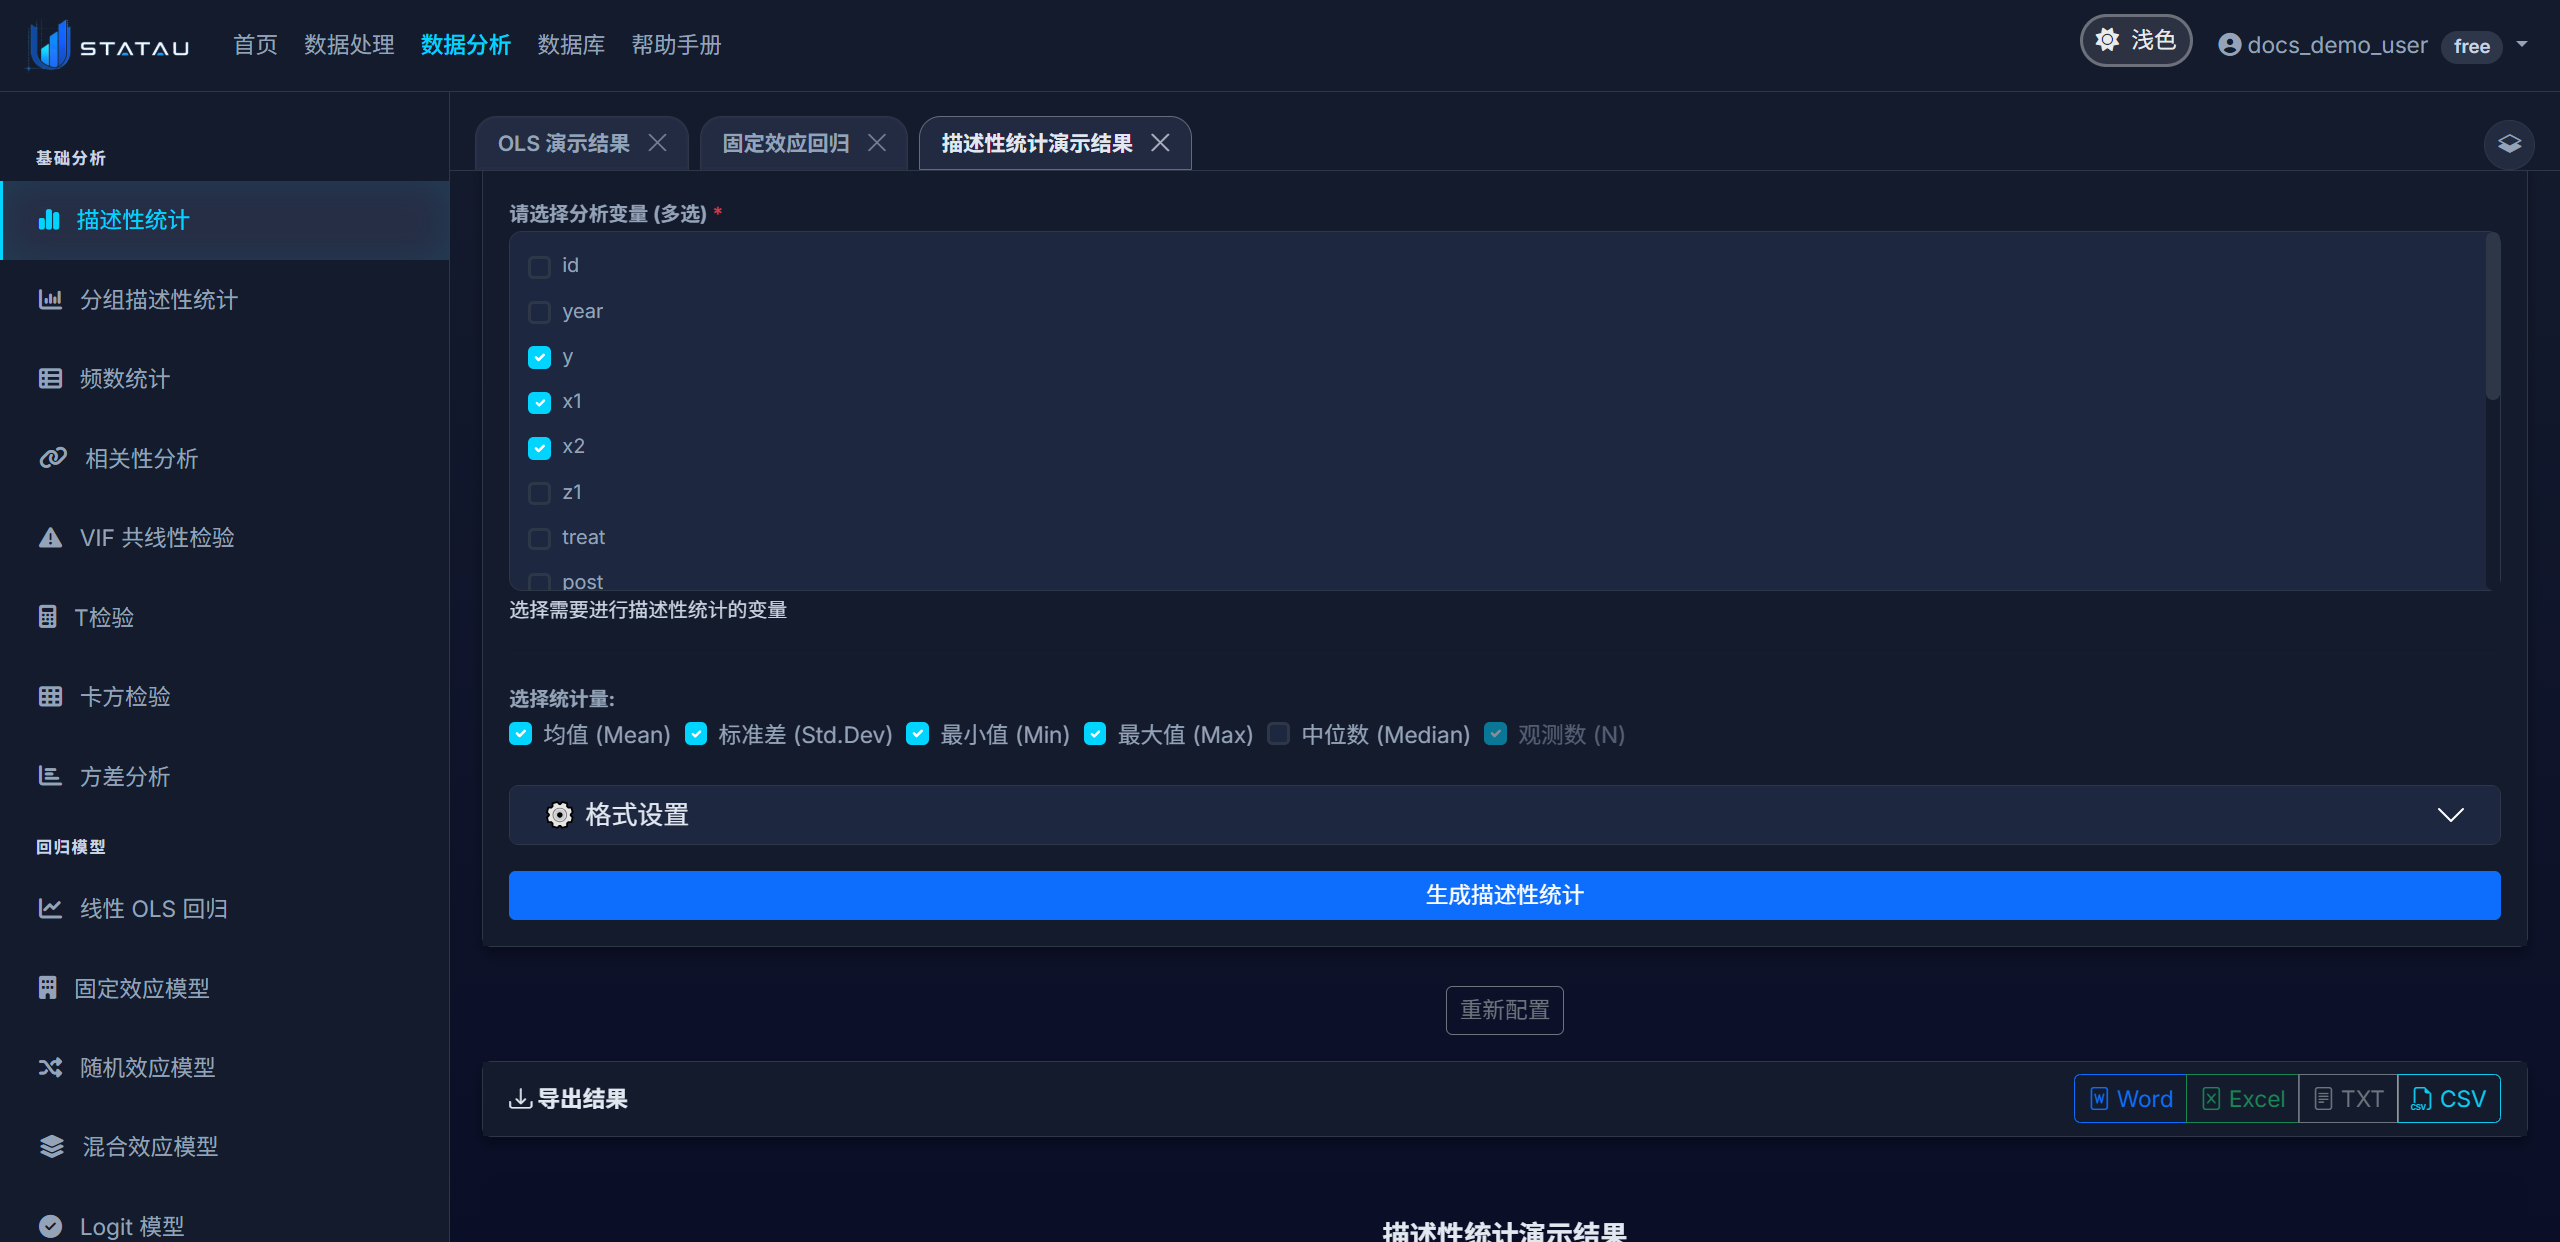Click the variable list scrollbar
Viewport: 2560px width, 1242px height.
point(2492,318)
